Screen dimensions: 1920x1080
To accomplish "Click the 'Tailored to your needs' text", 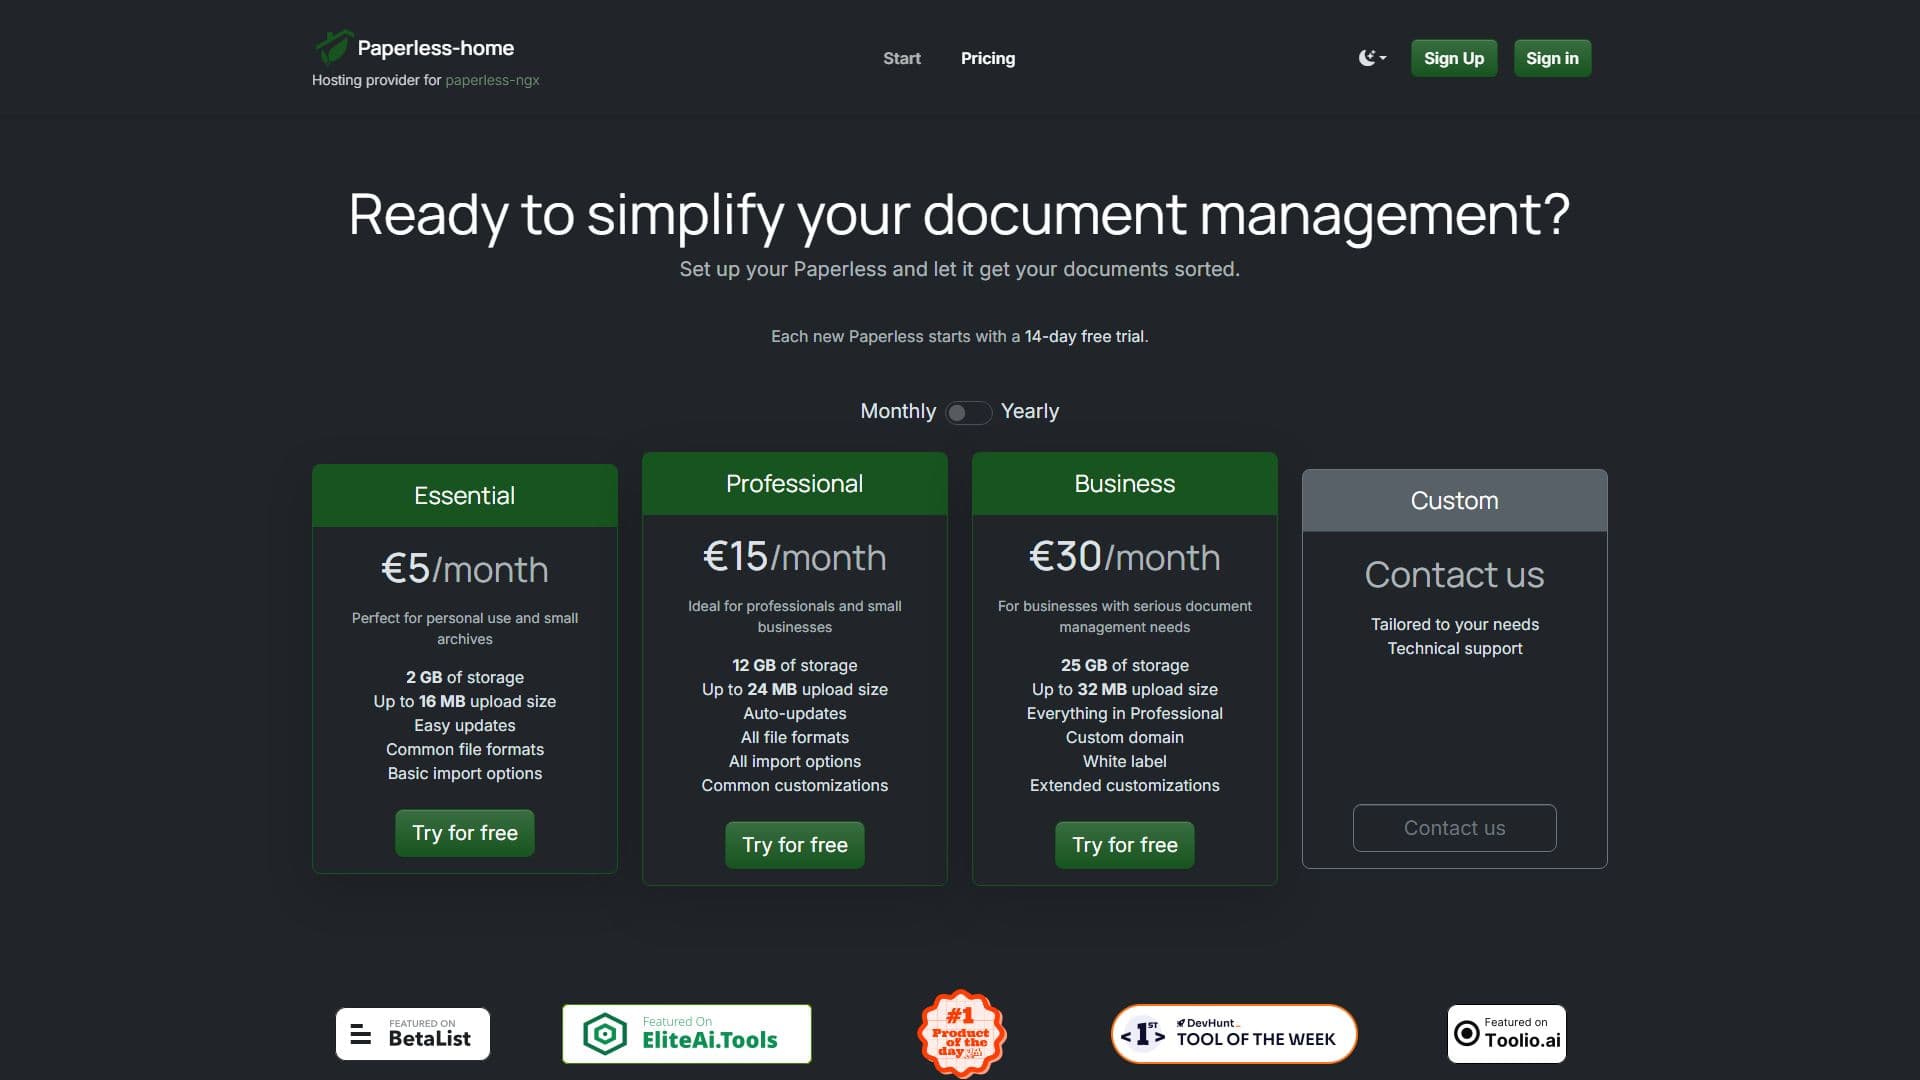I will pyautogui.click(x=1455, y=624).
